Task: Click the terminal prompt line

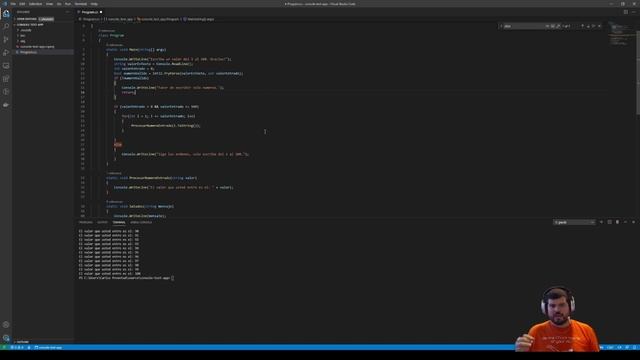Action: pyautogui.click(x=126, y=278)
